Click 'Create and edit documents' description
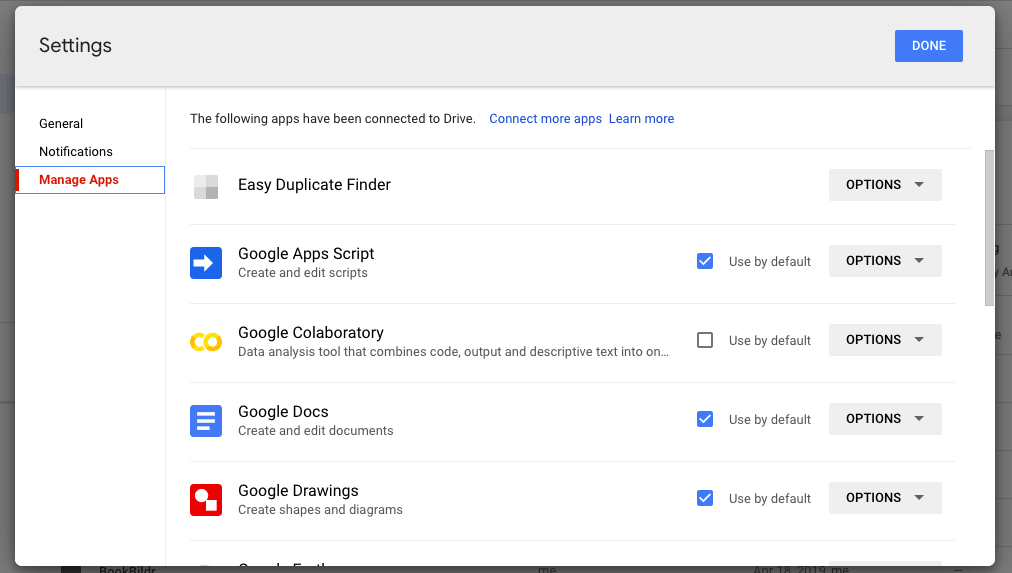Viewport: 1012px width, 573px height. pyautogui.click(x=316, y=430)
